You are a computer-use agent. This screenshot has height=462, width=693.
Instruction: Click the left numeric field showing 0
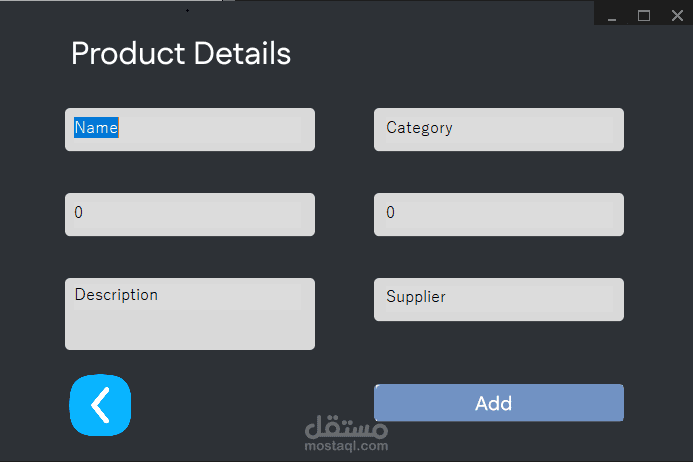tap(190, 214)
